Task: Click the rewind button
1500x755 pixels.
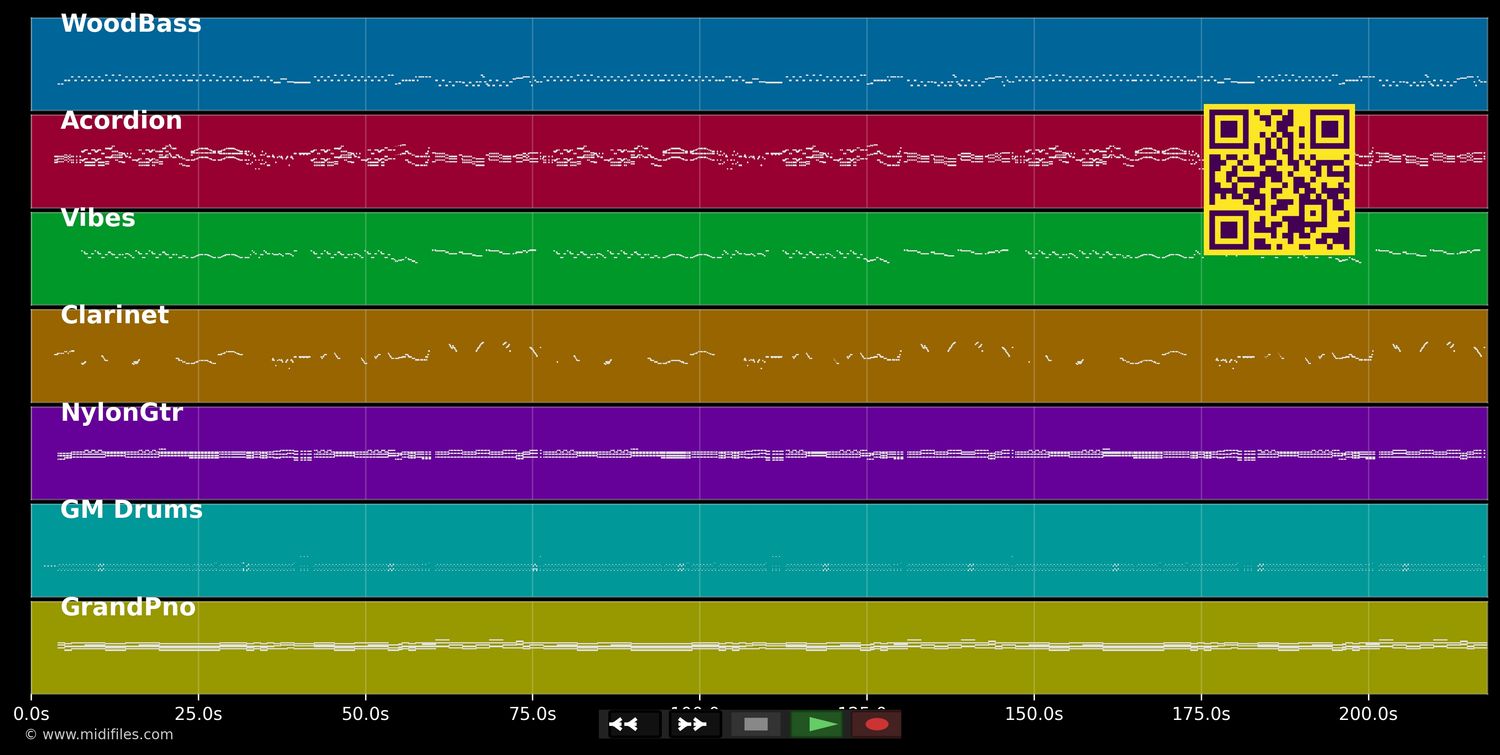Action: click(634, 724)
